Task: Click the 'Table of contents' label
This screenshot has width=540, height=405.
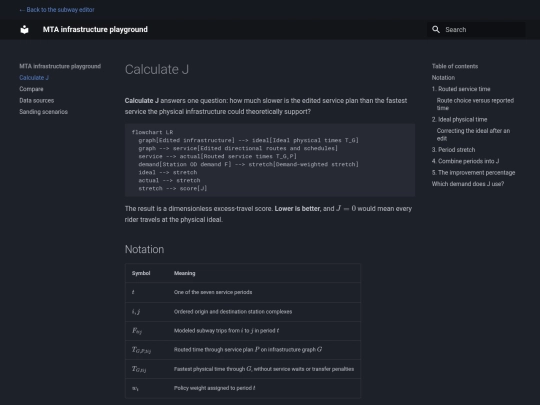Action: (x=455, y=66)
